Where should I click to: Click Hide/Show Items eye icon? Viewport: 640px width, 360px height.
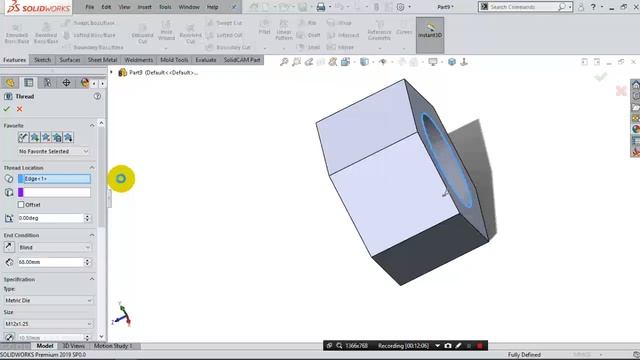pos(383,62)
